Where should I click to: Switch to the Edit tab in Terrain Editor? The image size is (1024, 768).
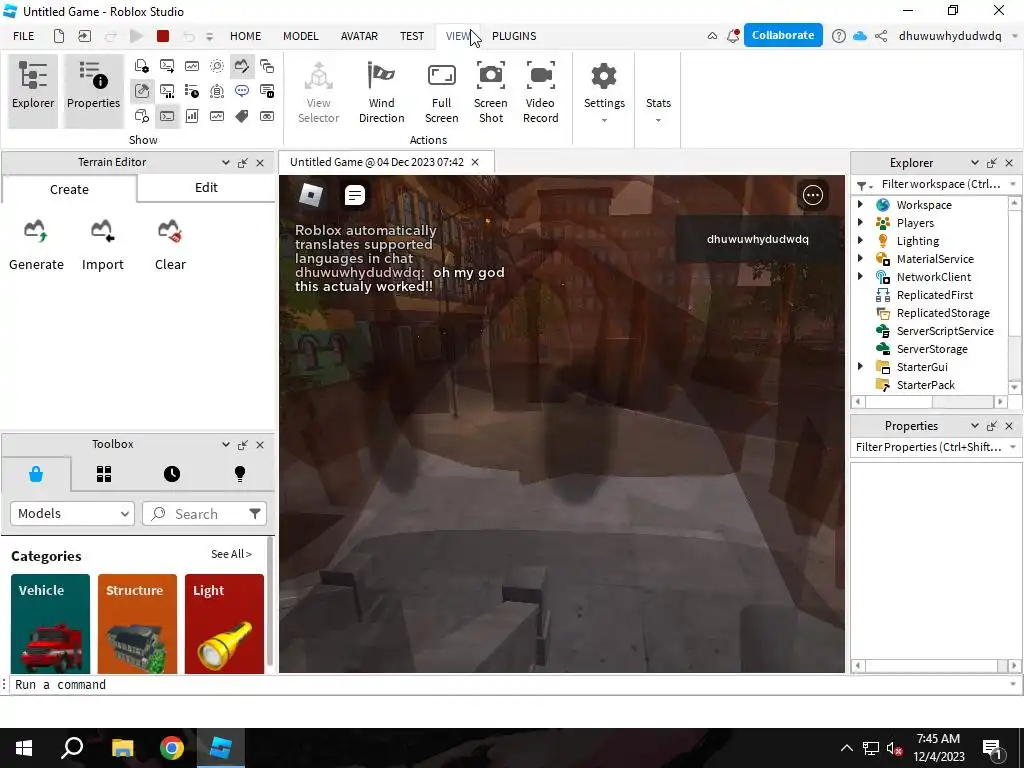[x=206, y=188]
